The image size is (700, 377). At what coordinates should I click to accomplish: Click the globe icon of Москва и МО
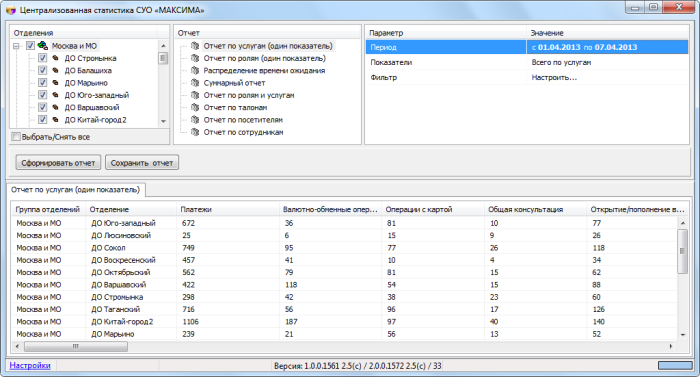[43, 46]
